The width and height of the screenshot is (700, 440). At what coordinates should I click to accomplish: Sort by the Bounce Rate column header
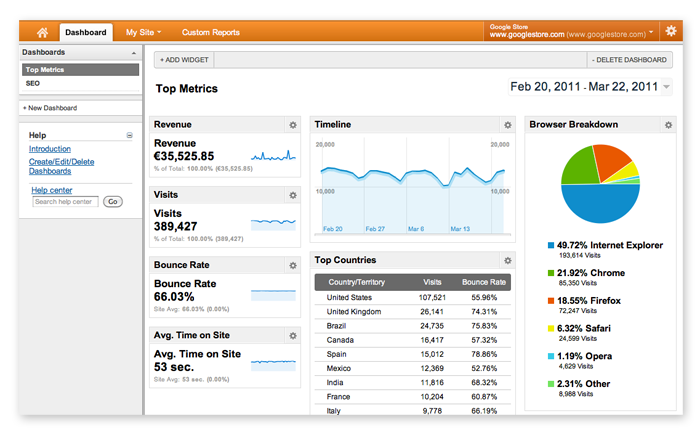pos(483,282)
